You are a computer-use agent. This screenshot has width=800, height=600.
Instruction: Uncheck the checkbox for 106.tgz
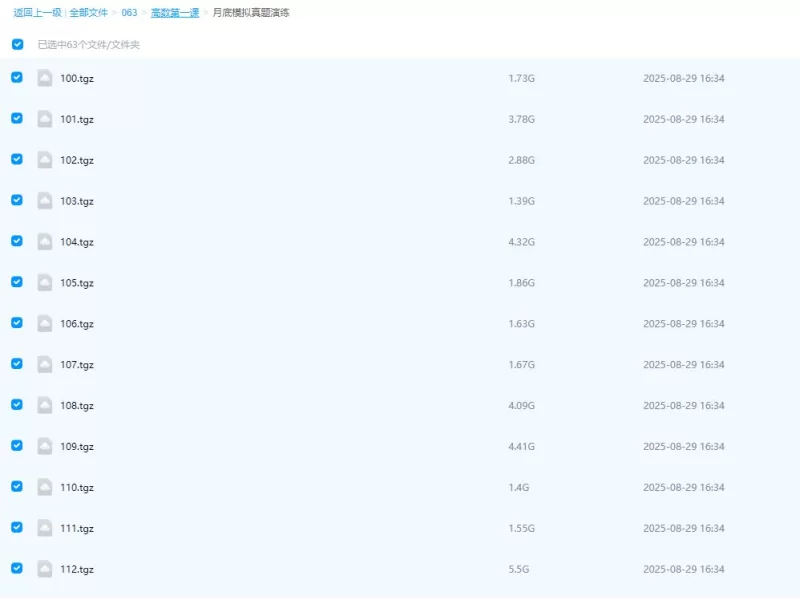17,322
